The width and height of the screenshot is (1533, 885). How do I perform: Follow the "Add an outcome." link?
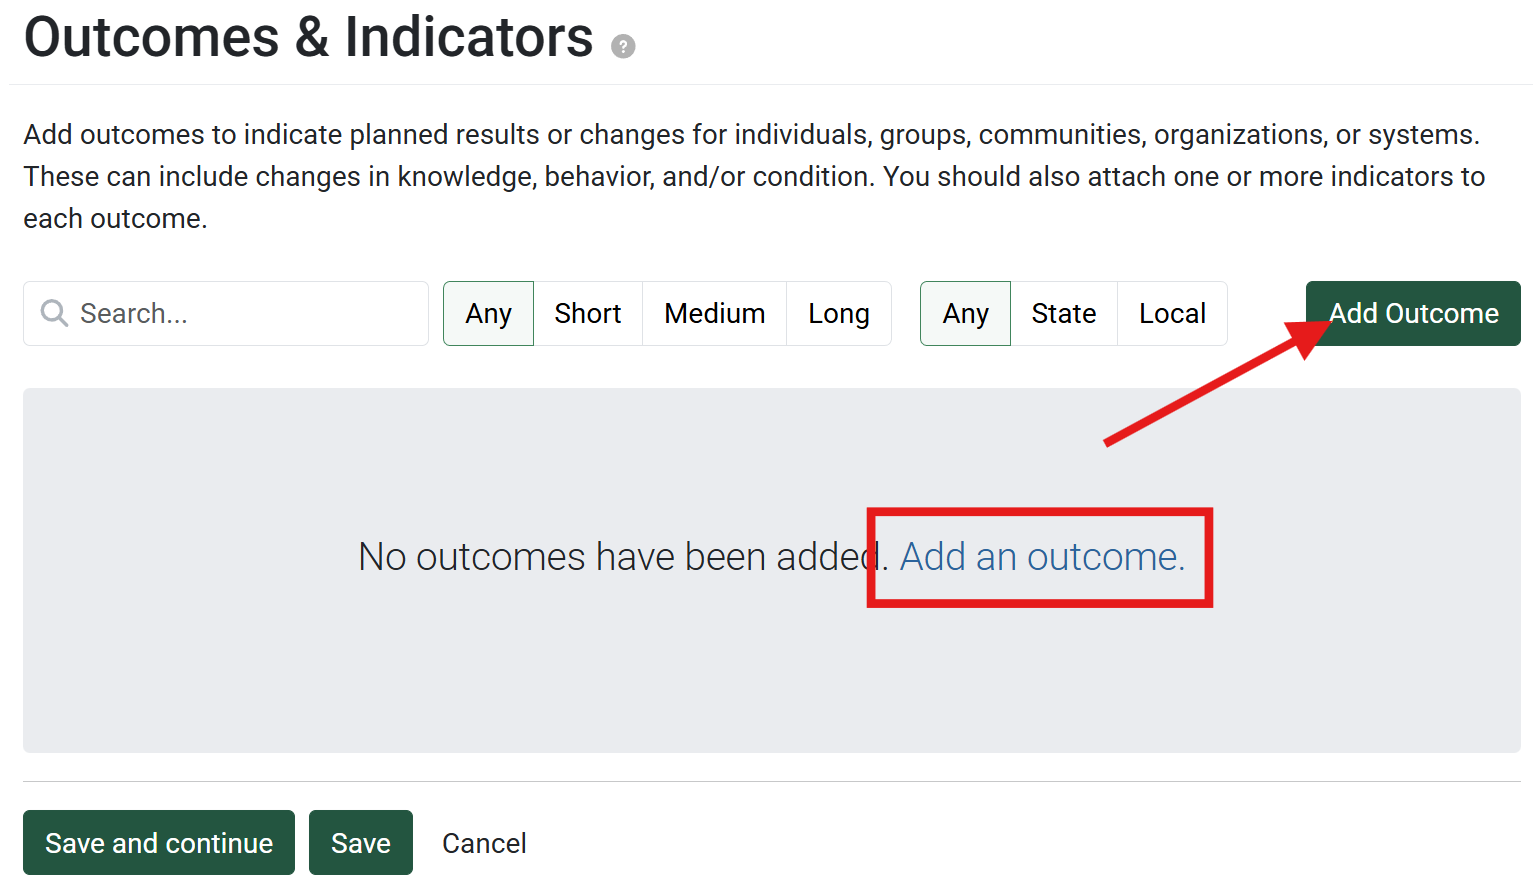point(1041,557)
